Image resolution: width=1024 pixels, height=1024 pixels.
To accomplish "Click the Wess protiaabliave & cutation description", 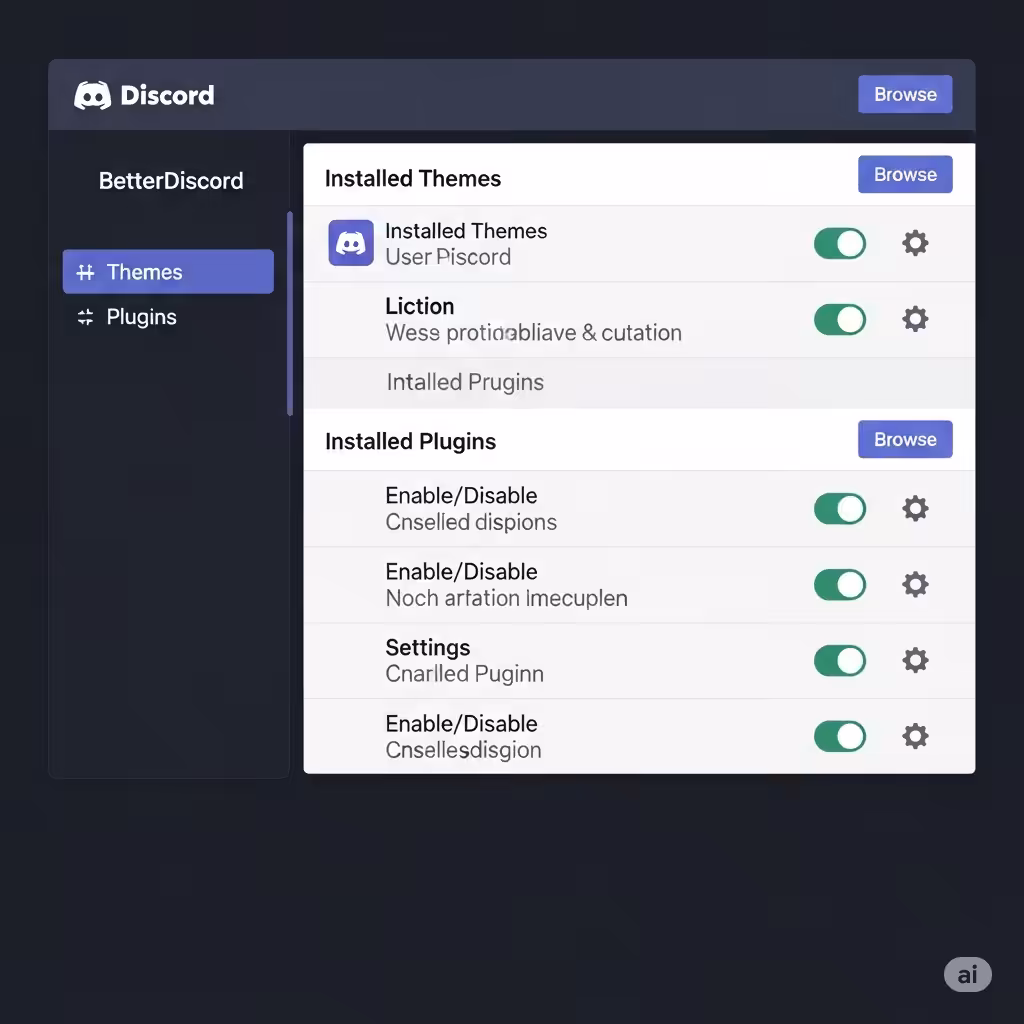I will coord(534,333).
